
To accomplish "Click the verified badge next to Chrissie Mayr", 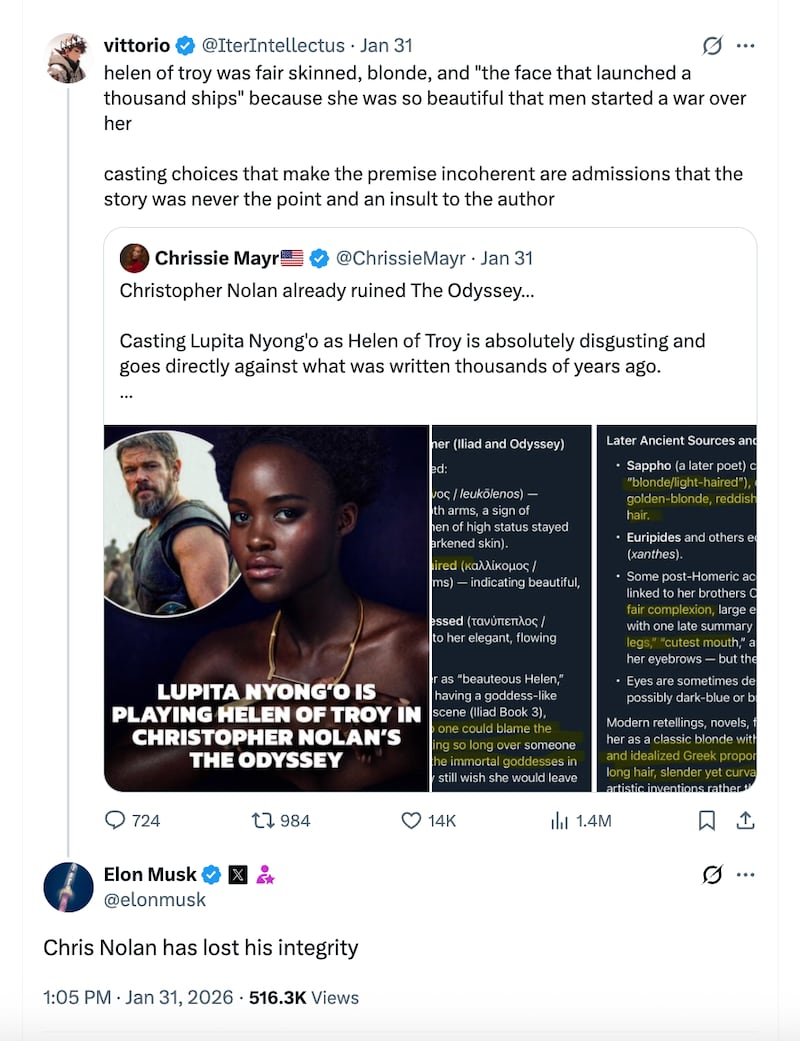I will (x=319, y=258).
